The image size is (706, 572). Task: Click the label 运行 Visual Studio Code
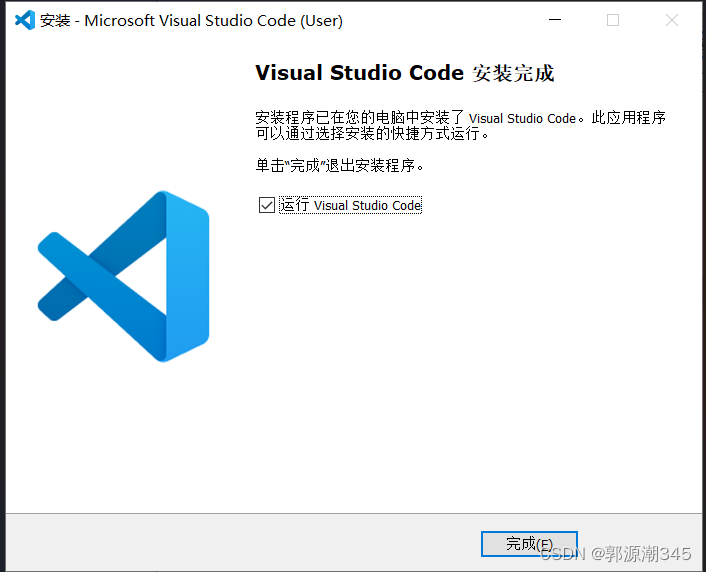coord(350,205)
